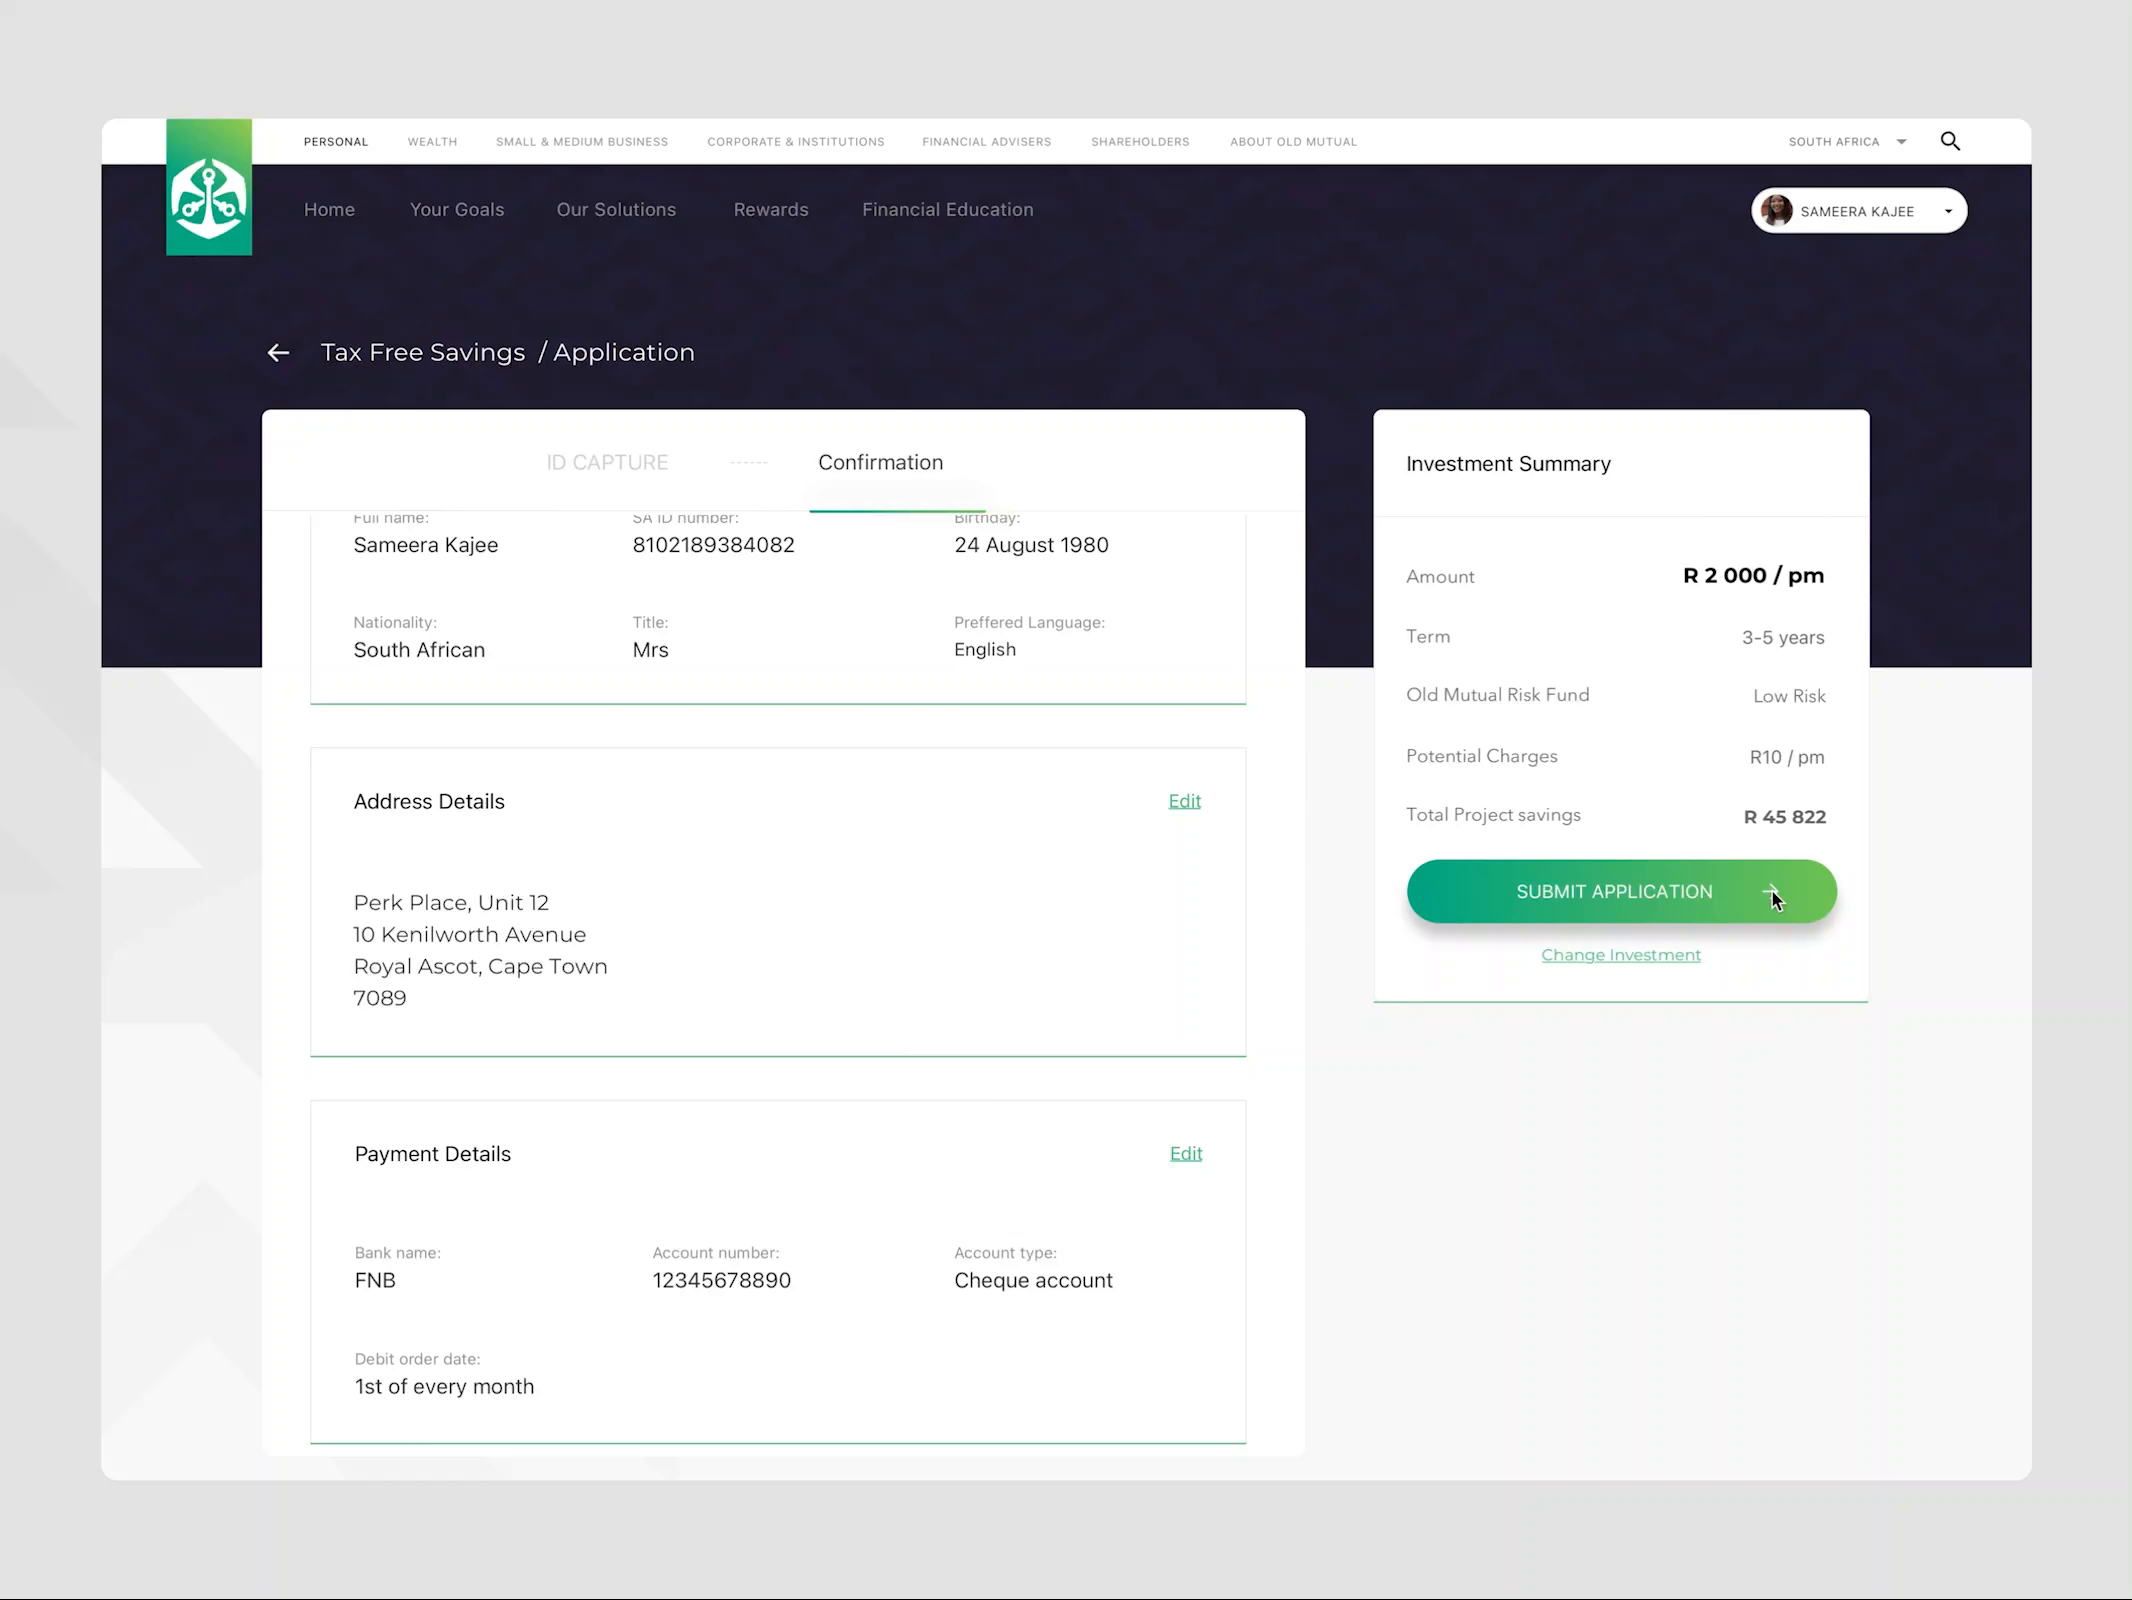Open the Personal navigation category dropdown
Viewport: 2132px width, 1600px height.
point(336,141)
